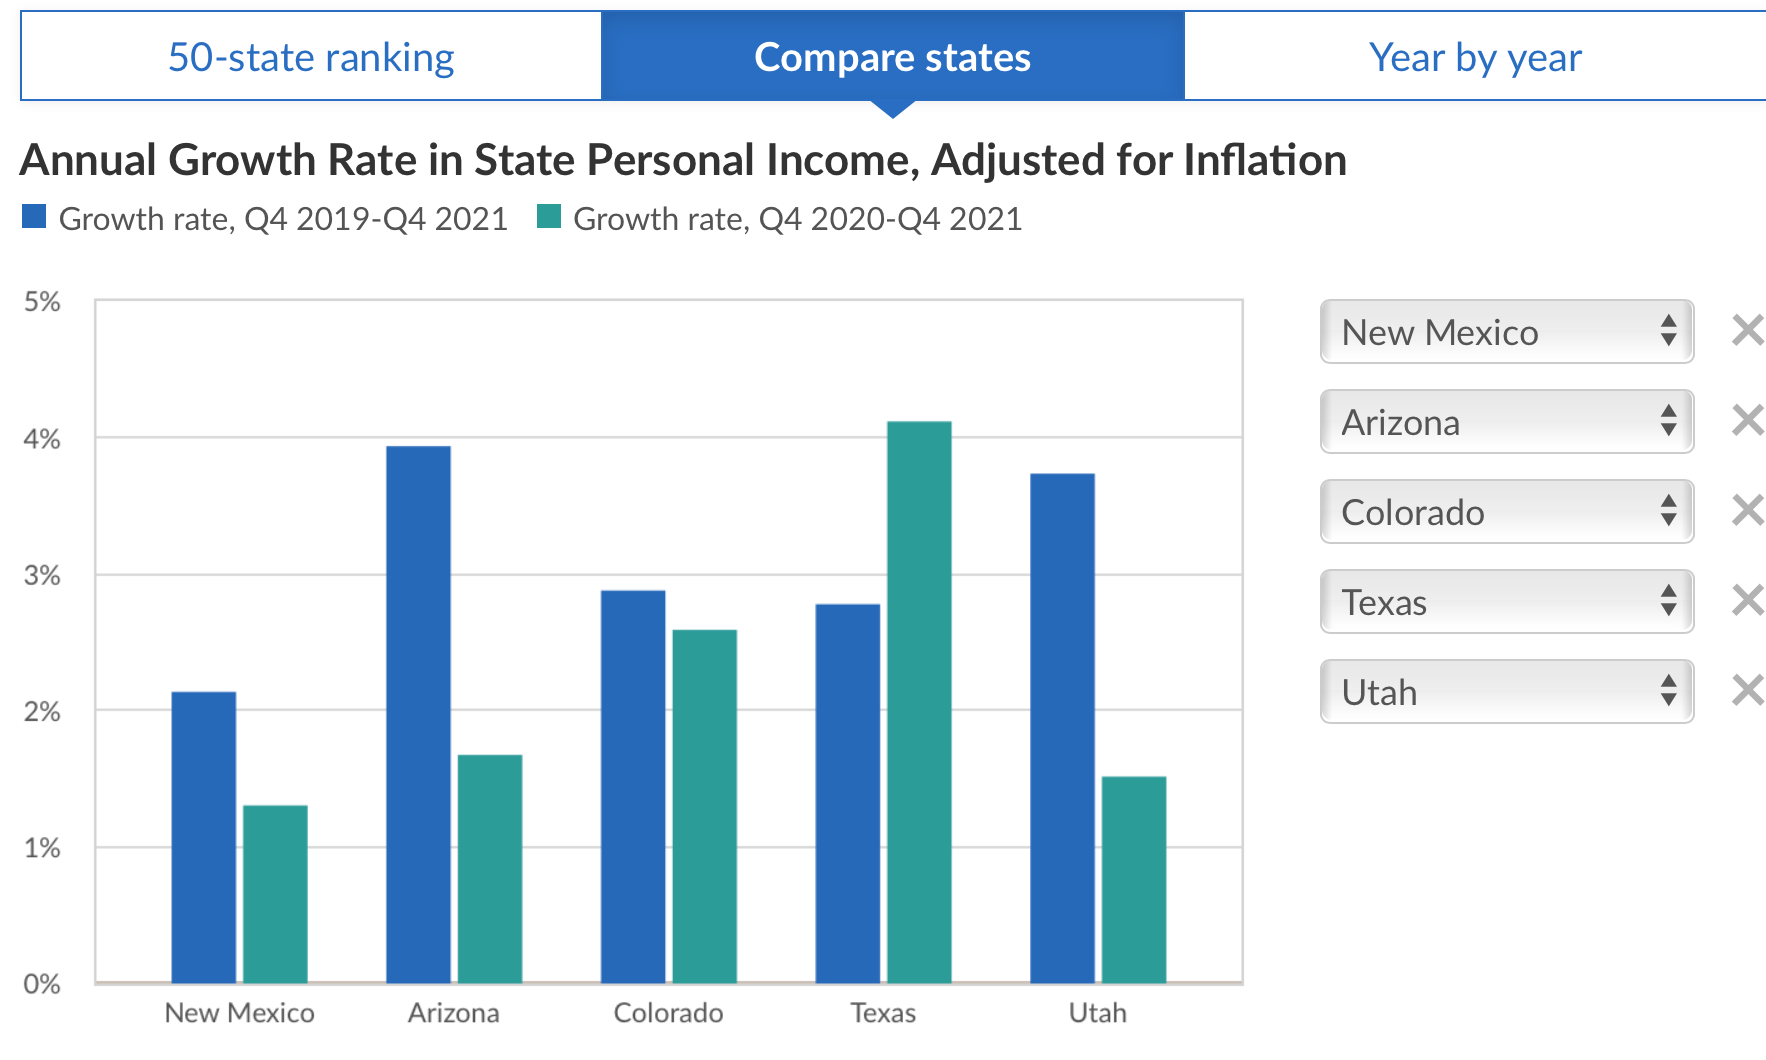Click the Growth rate, Q4 2020-Q4 2021 legend label
This screenshot has height=1060, width=1766.
tap(797, 219)
